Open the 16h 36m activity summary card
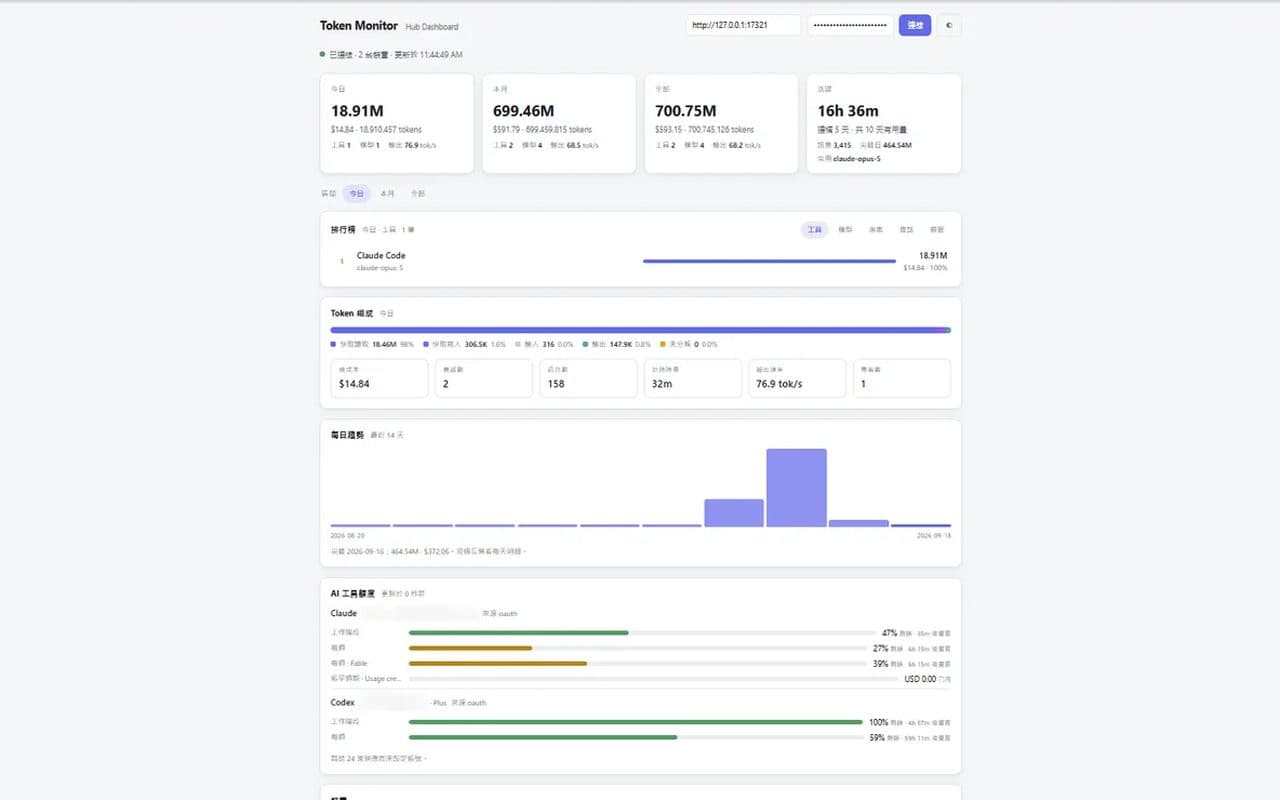This screenshot has width=1280, height=800. click(884, 123)
